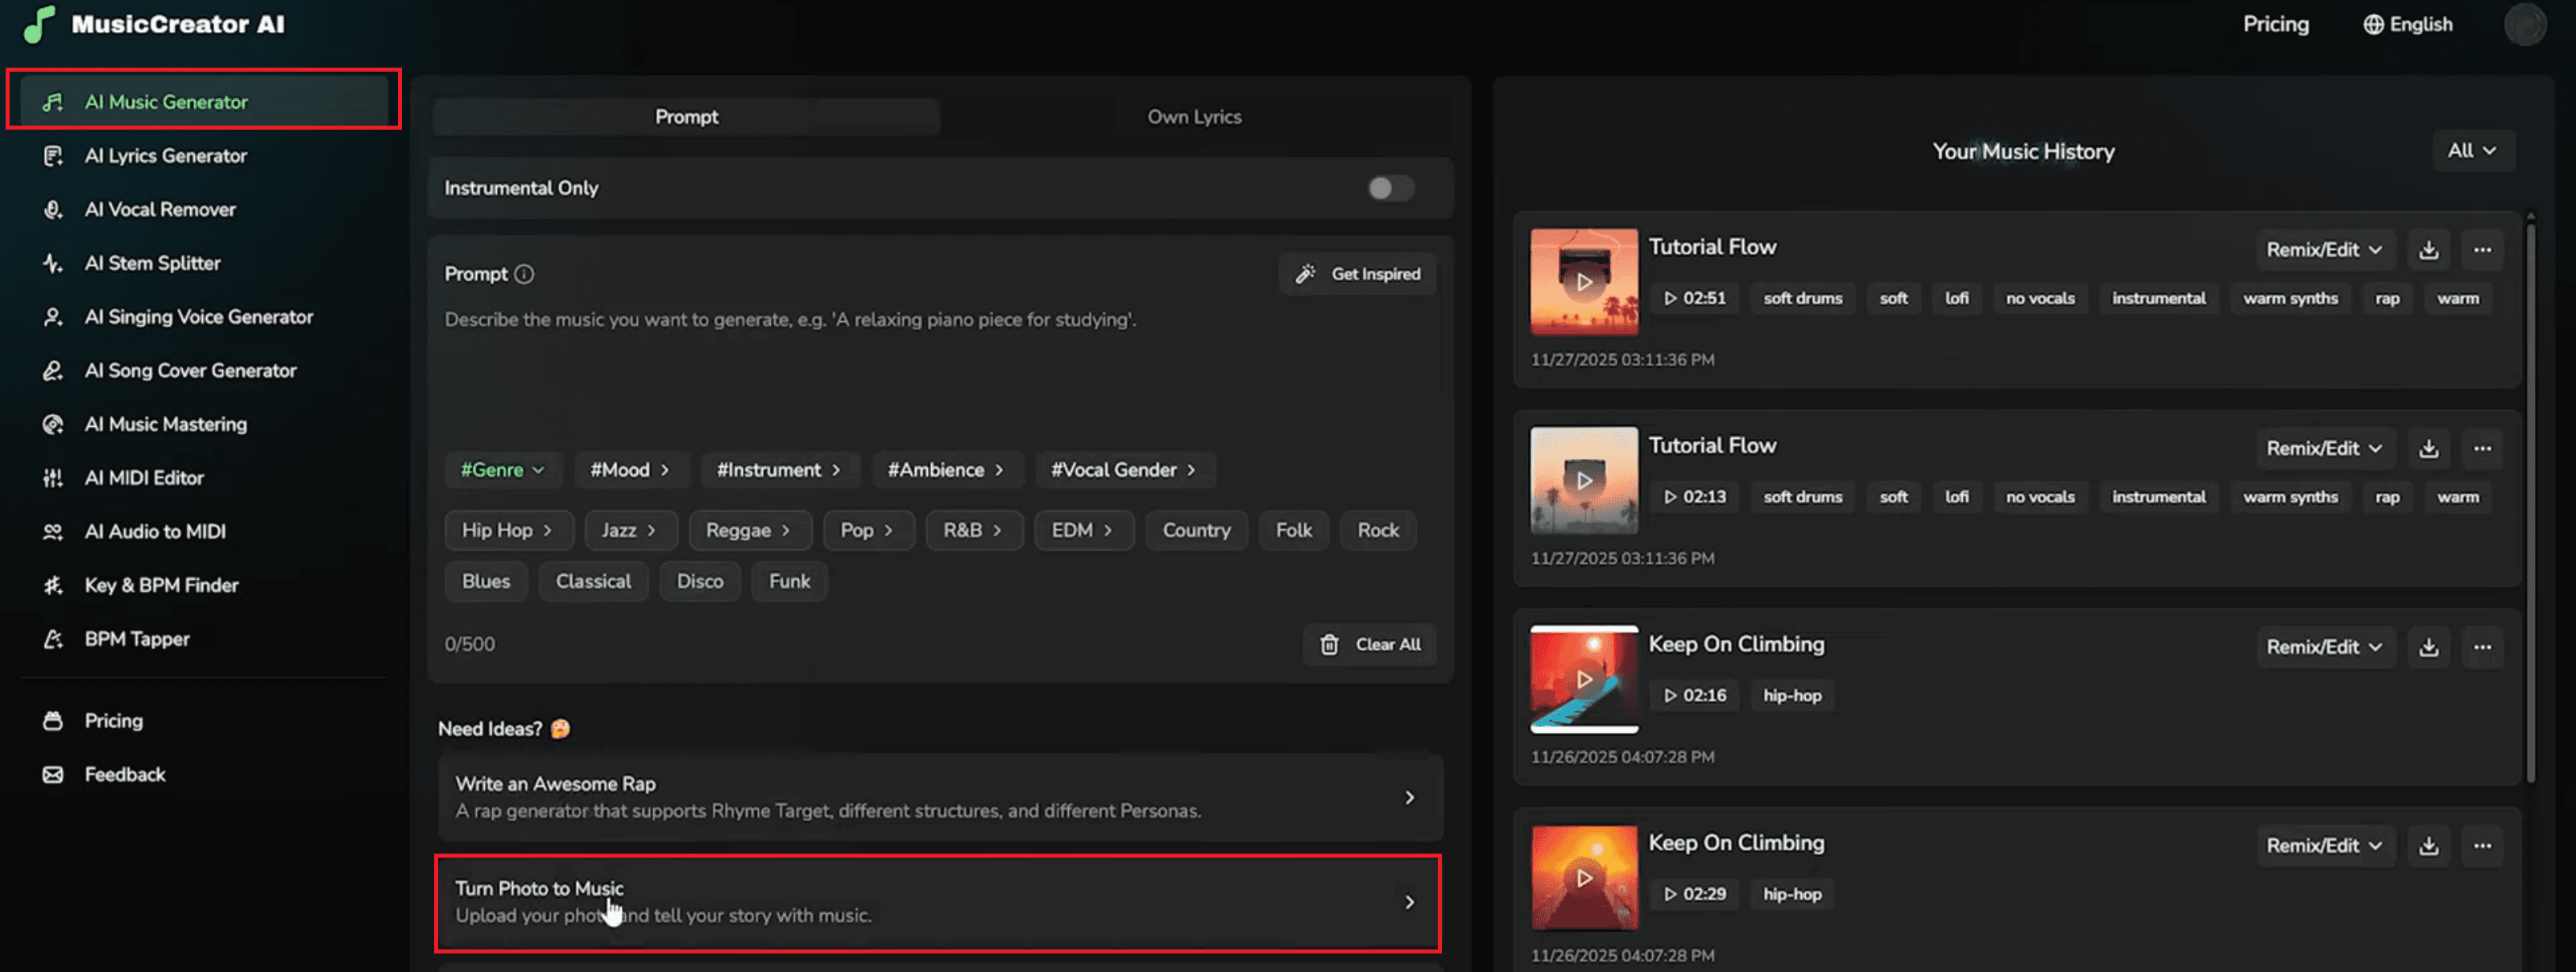Click download icon for first Tutorial Flow
The height and width of the screenshot is (972, 2576).
[x=2428, y=250]
